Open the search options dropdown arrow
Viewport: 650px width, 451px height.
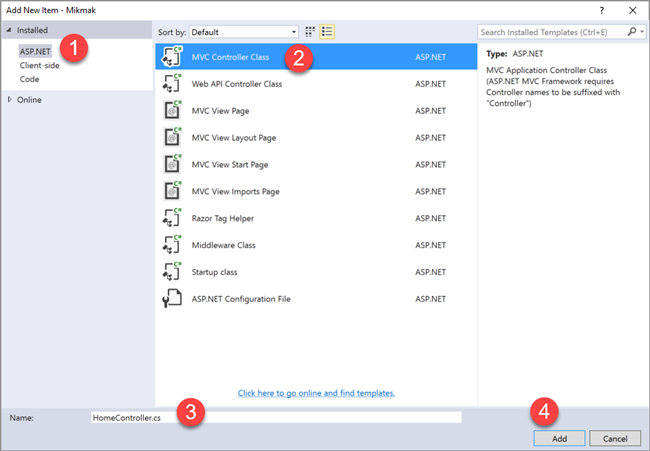642,32
